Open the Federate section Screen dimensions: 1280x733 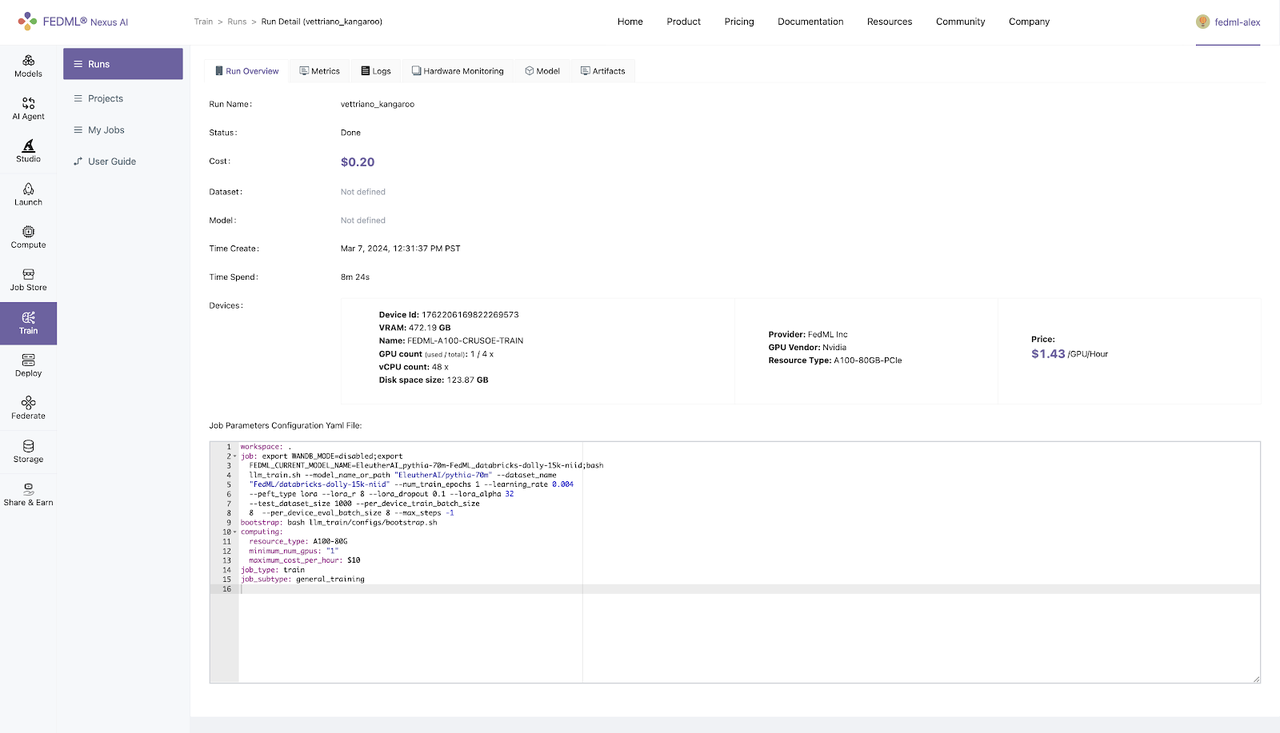[28, 409]
